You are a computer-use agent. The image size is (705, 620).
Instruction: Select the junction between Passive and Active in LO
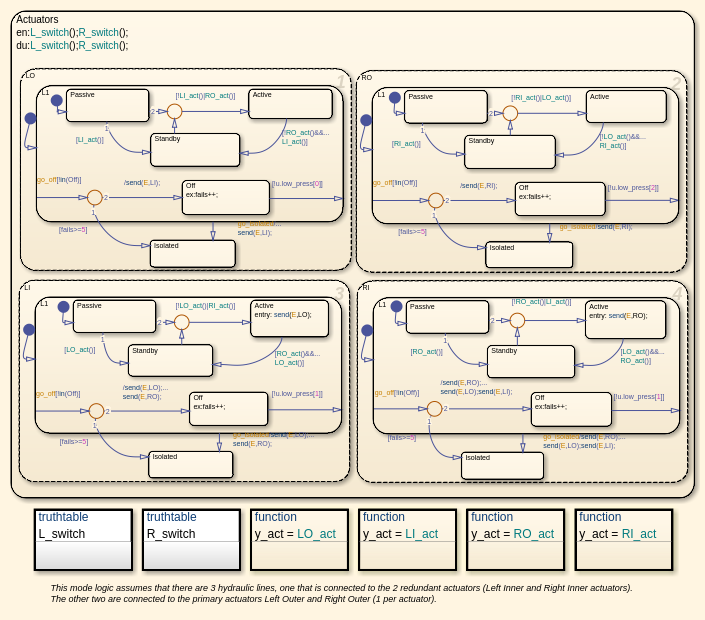click(x=174, y=111)
